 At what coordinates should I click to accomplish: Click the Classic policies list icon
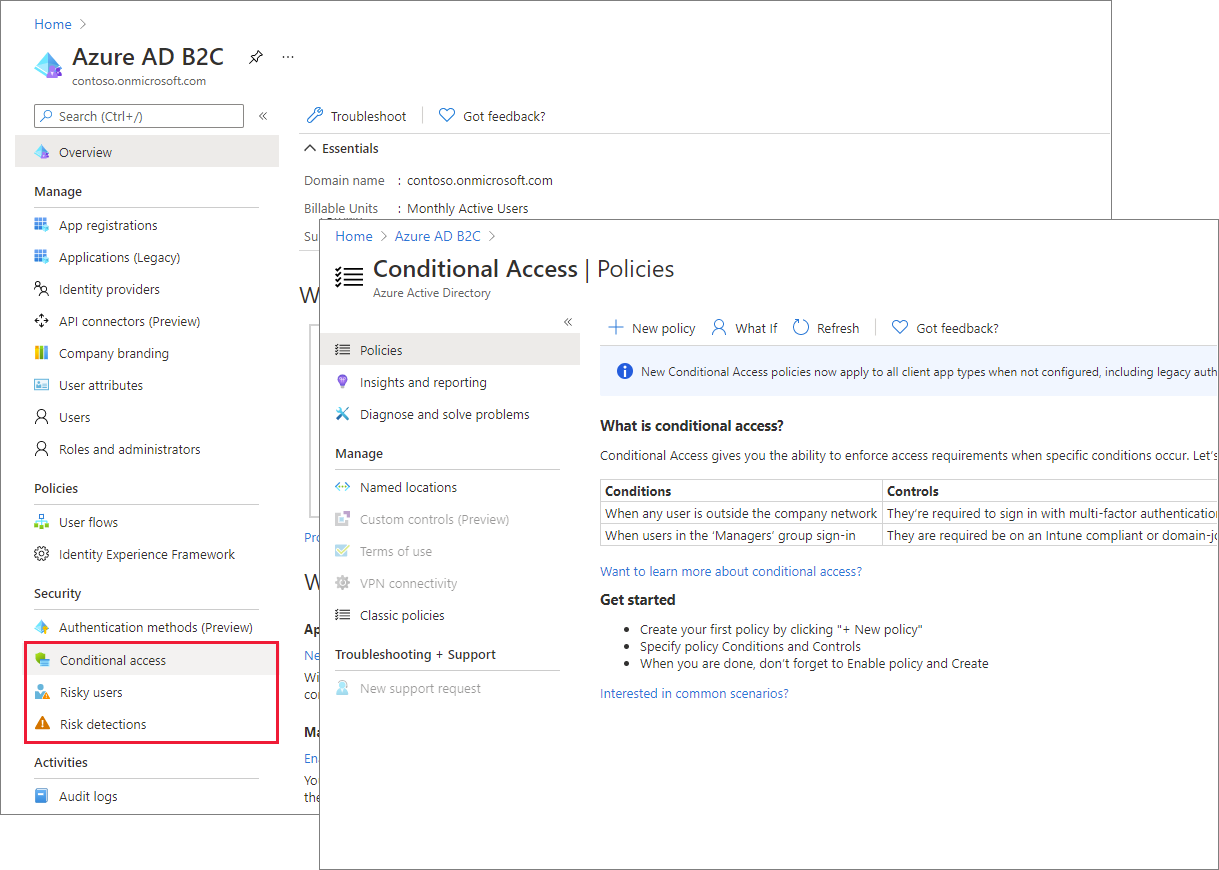[343, 615]
